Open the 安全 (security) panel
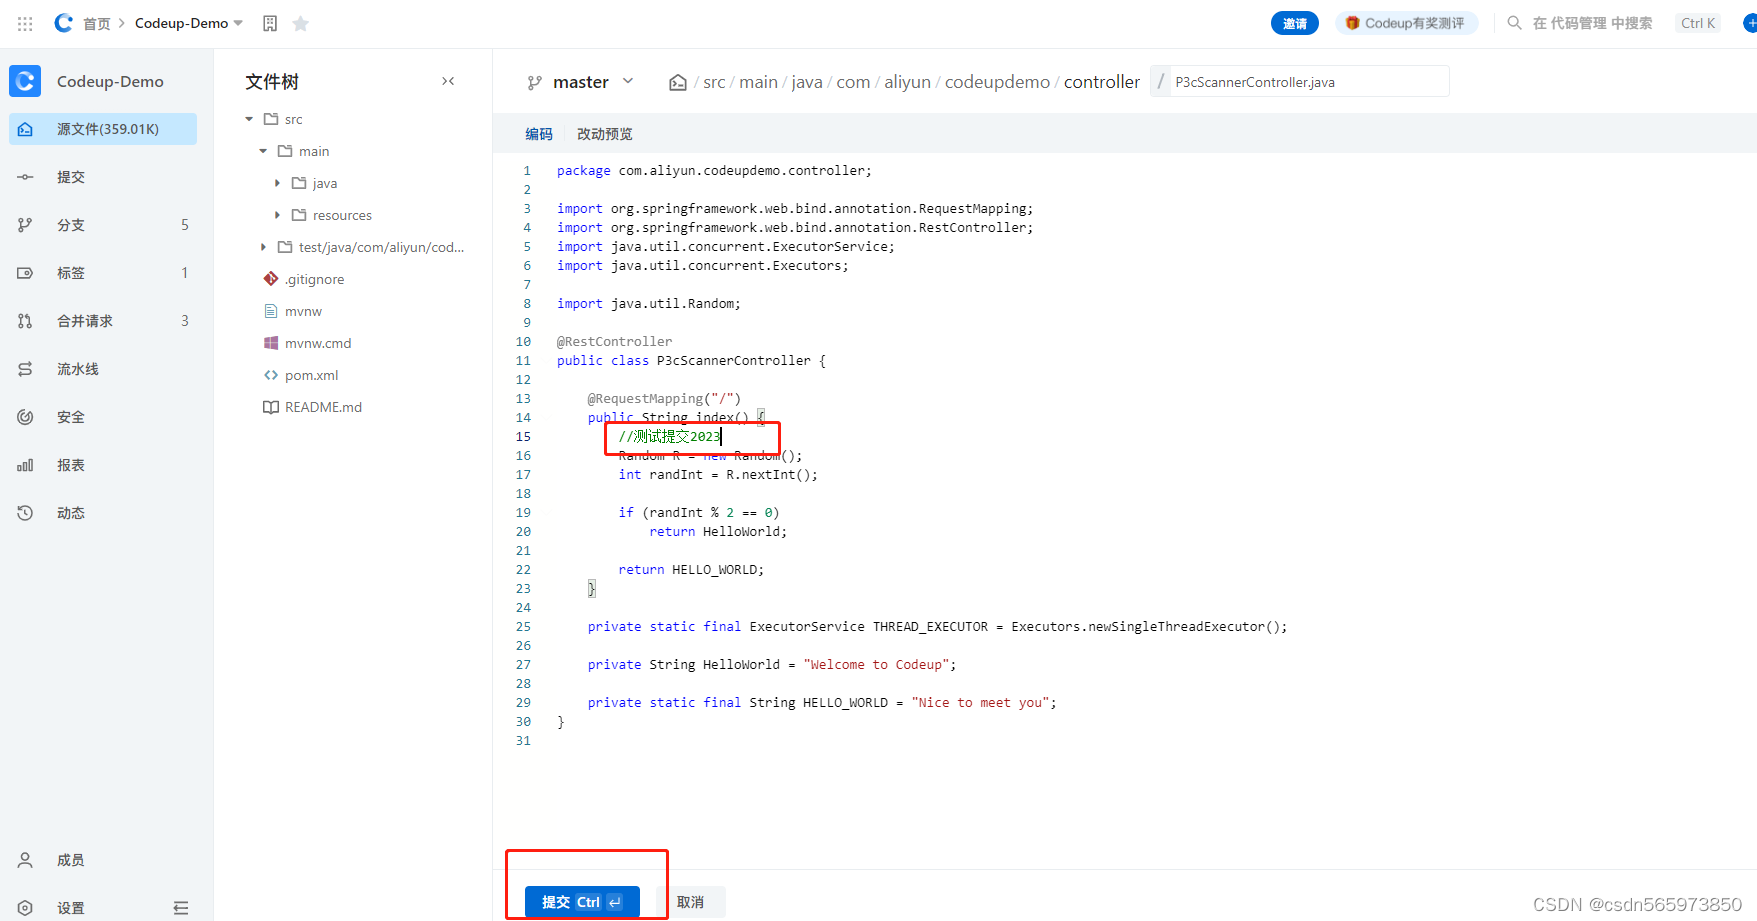 [70, 416]
